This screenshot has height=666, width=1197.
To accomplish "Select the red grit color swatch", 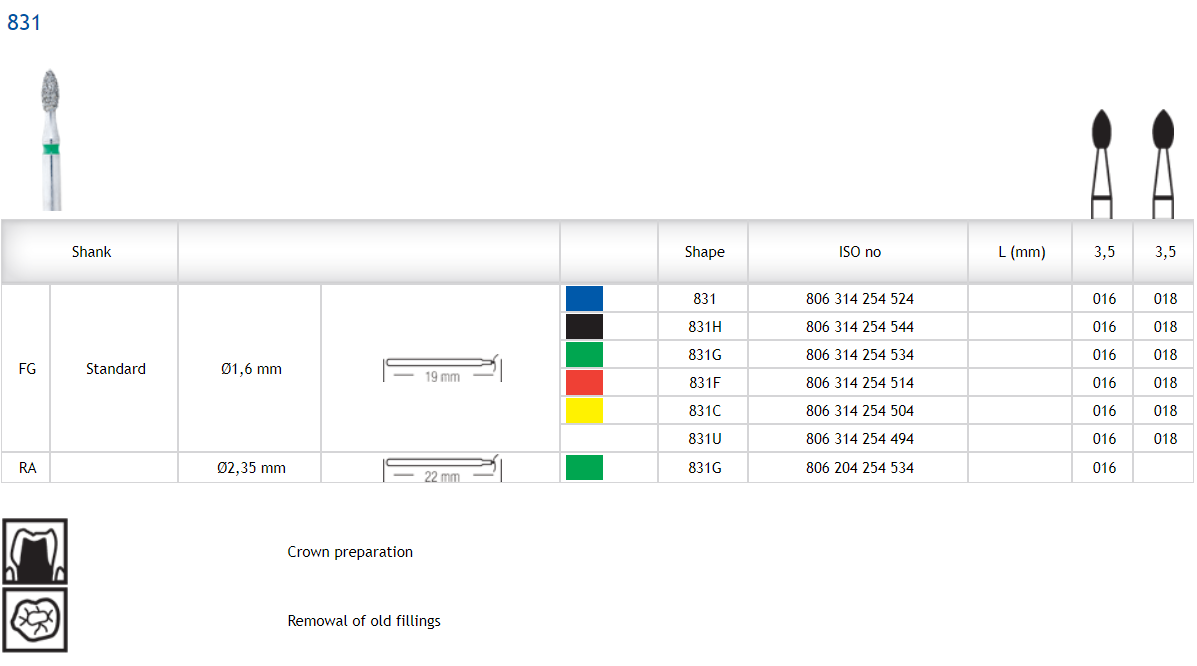I will (x=584, y=383).
